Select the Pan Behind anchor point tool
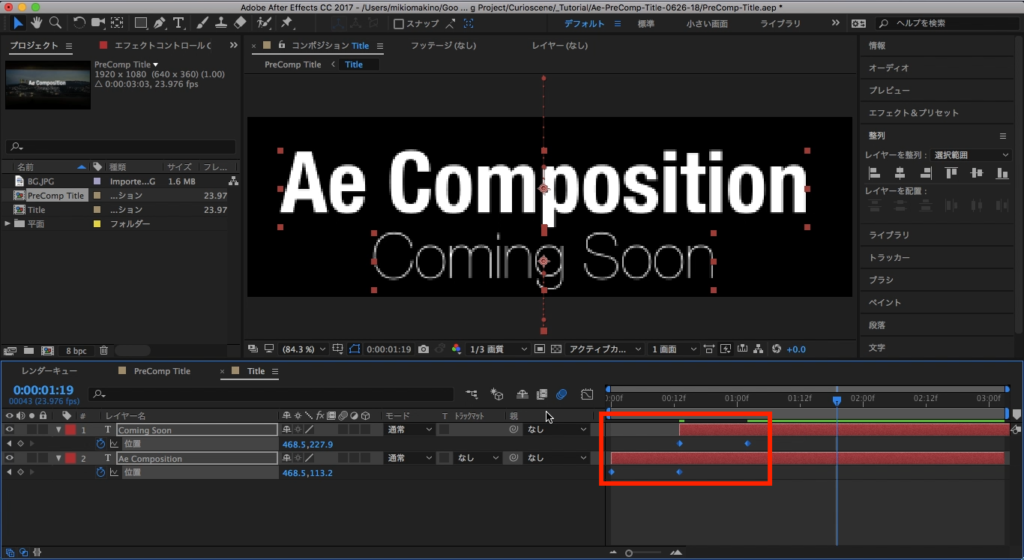This screenshot has height=560, width=1024. coord(117,23)
